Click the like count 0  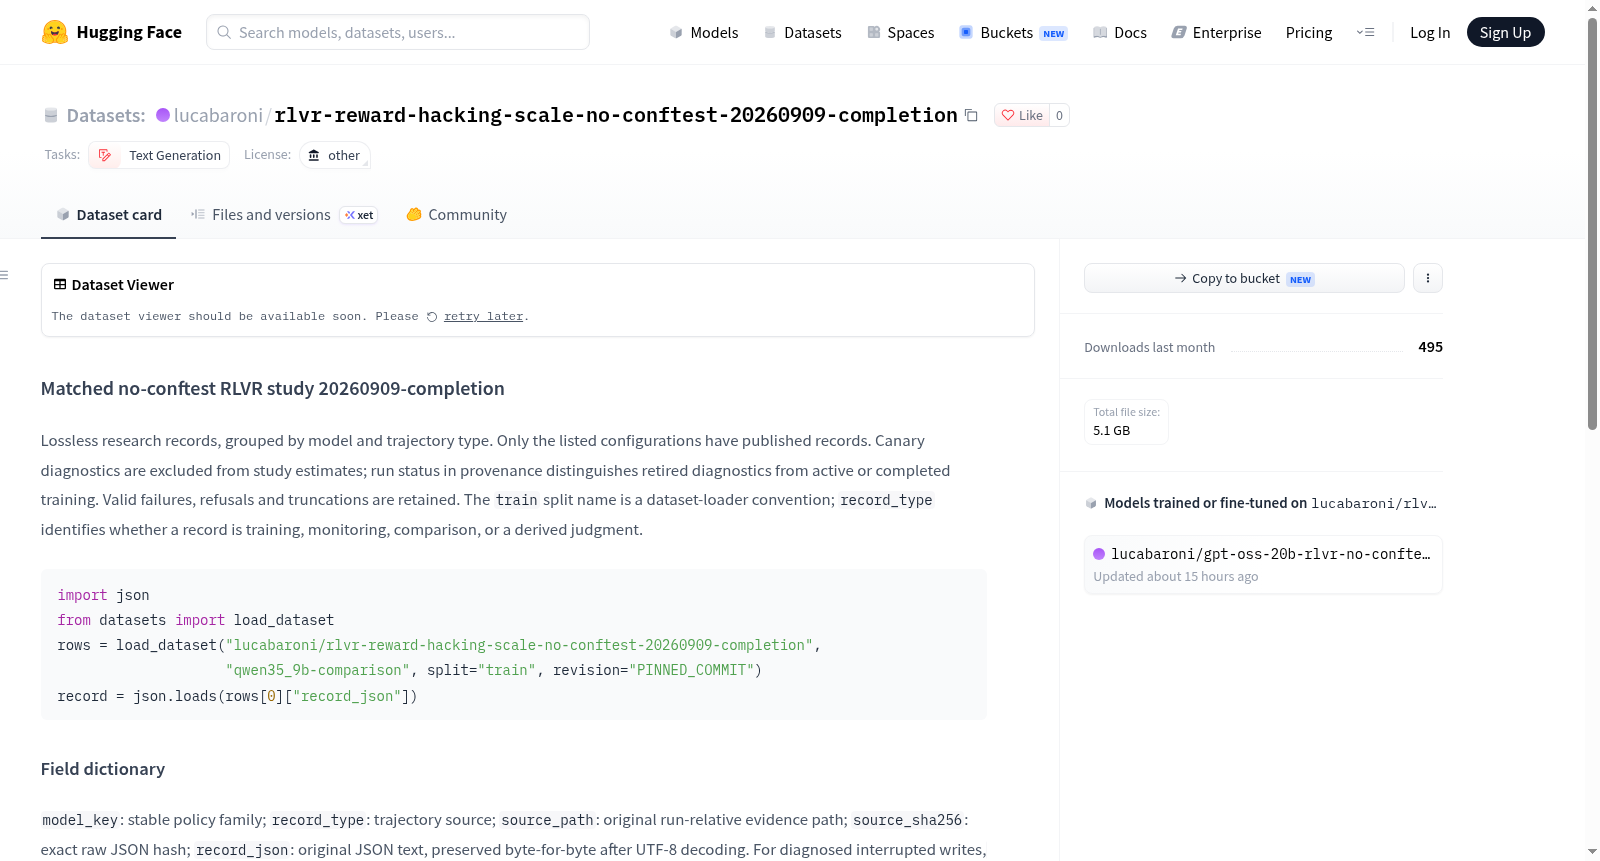(x=1059, y=115)
